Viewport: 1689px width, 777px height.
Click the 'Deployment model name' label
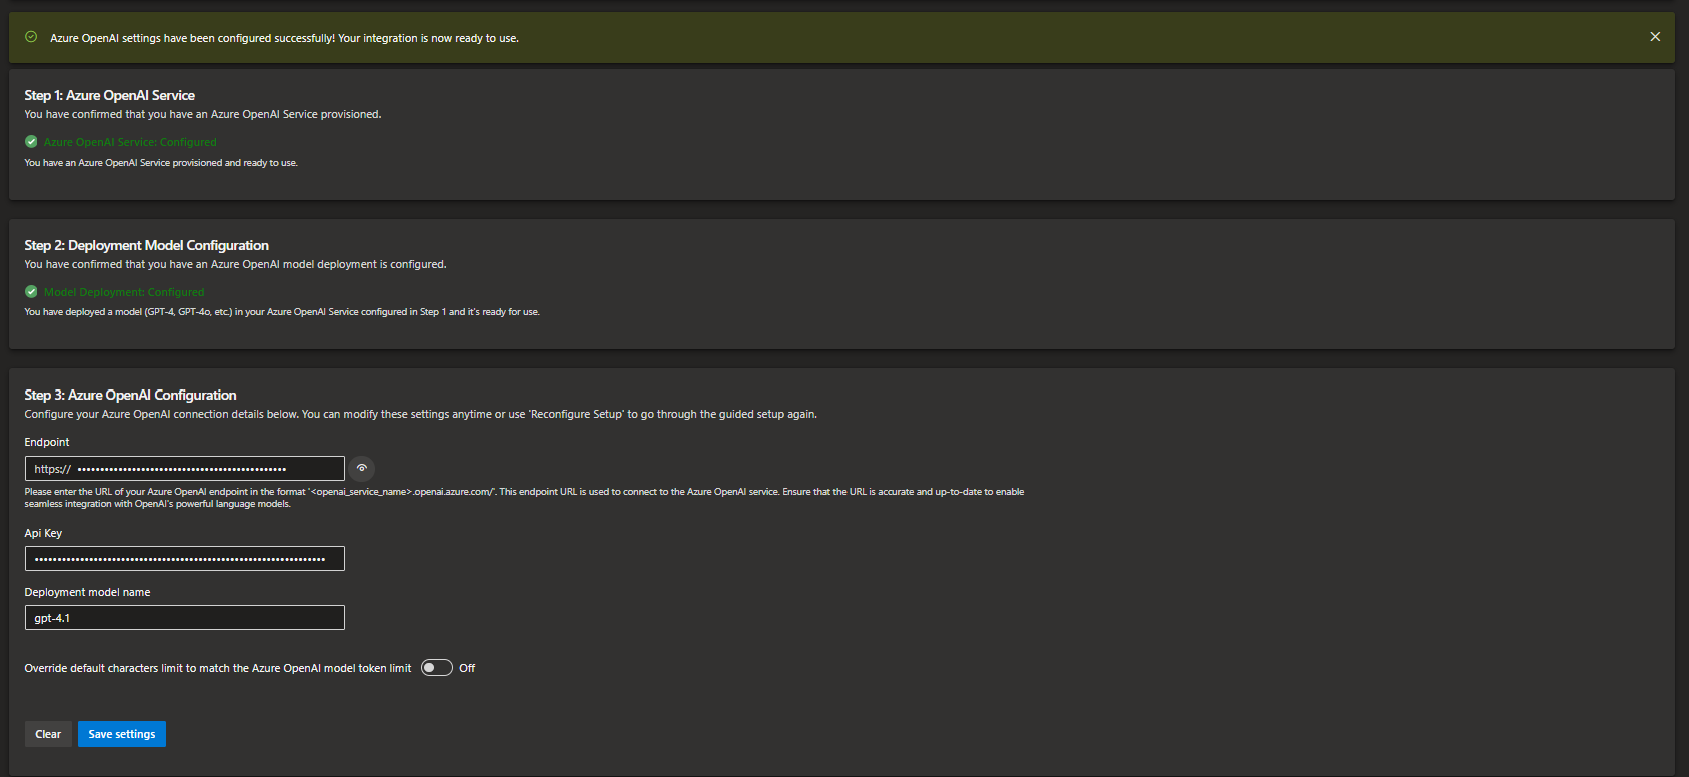88,592
